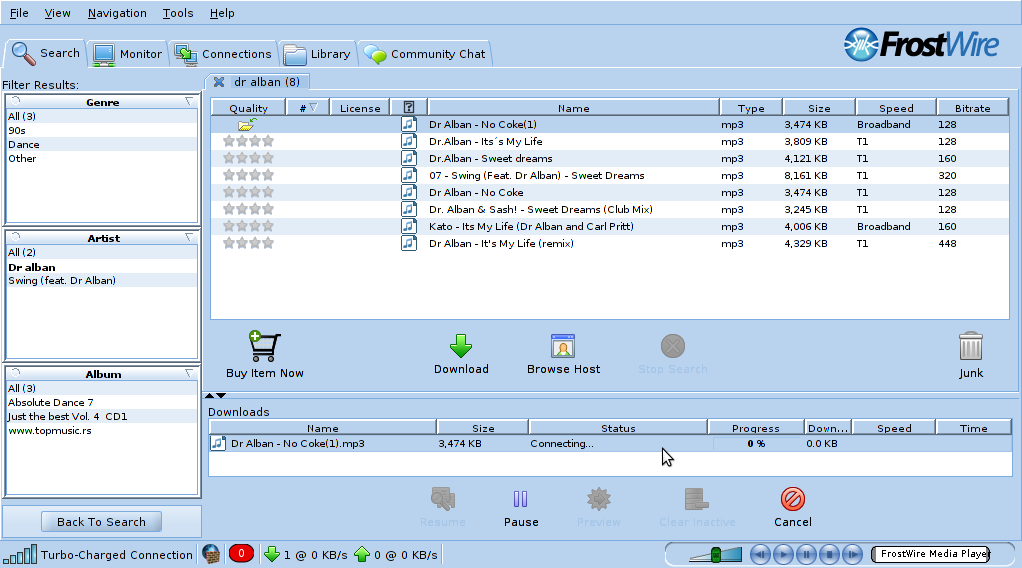Collapse the panel using up divider arrow

coord(209,395)
